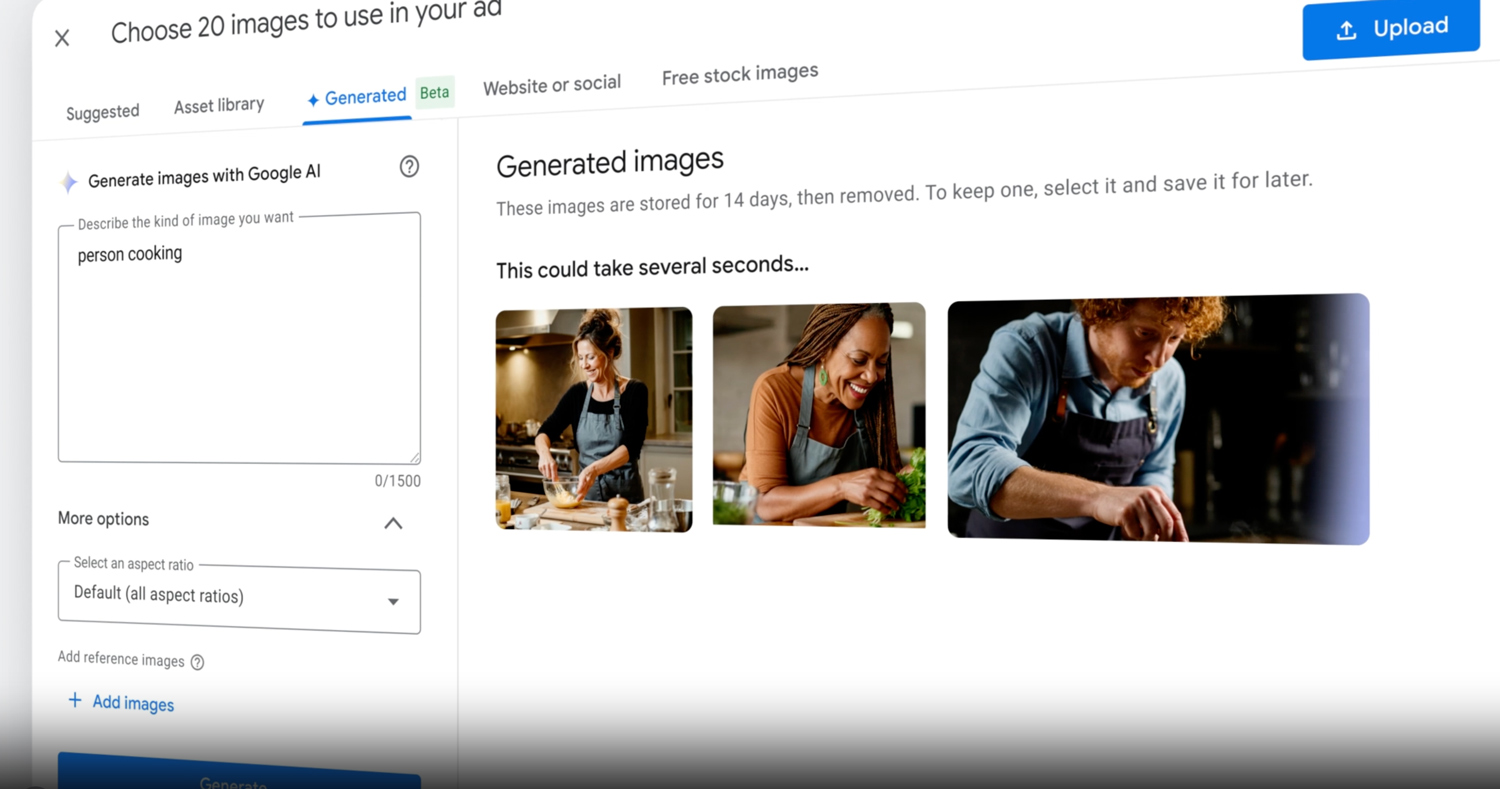Close the image chooser dialog
The height and width of the screenshot is (789, 1500).
pyautogui.click(x=62, y=38)
